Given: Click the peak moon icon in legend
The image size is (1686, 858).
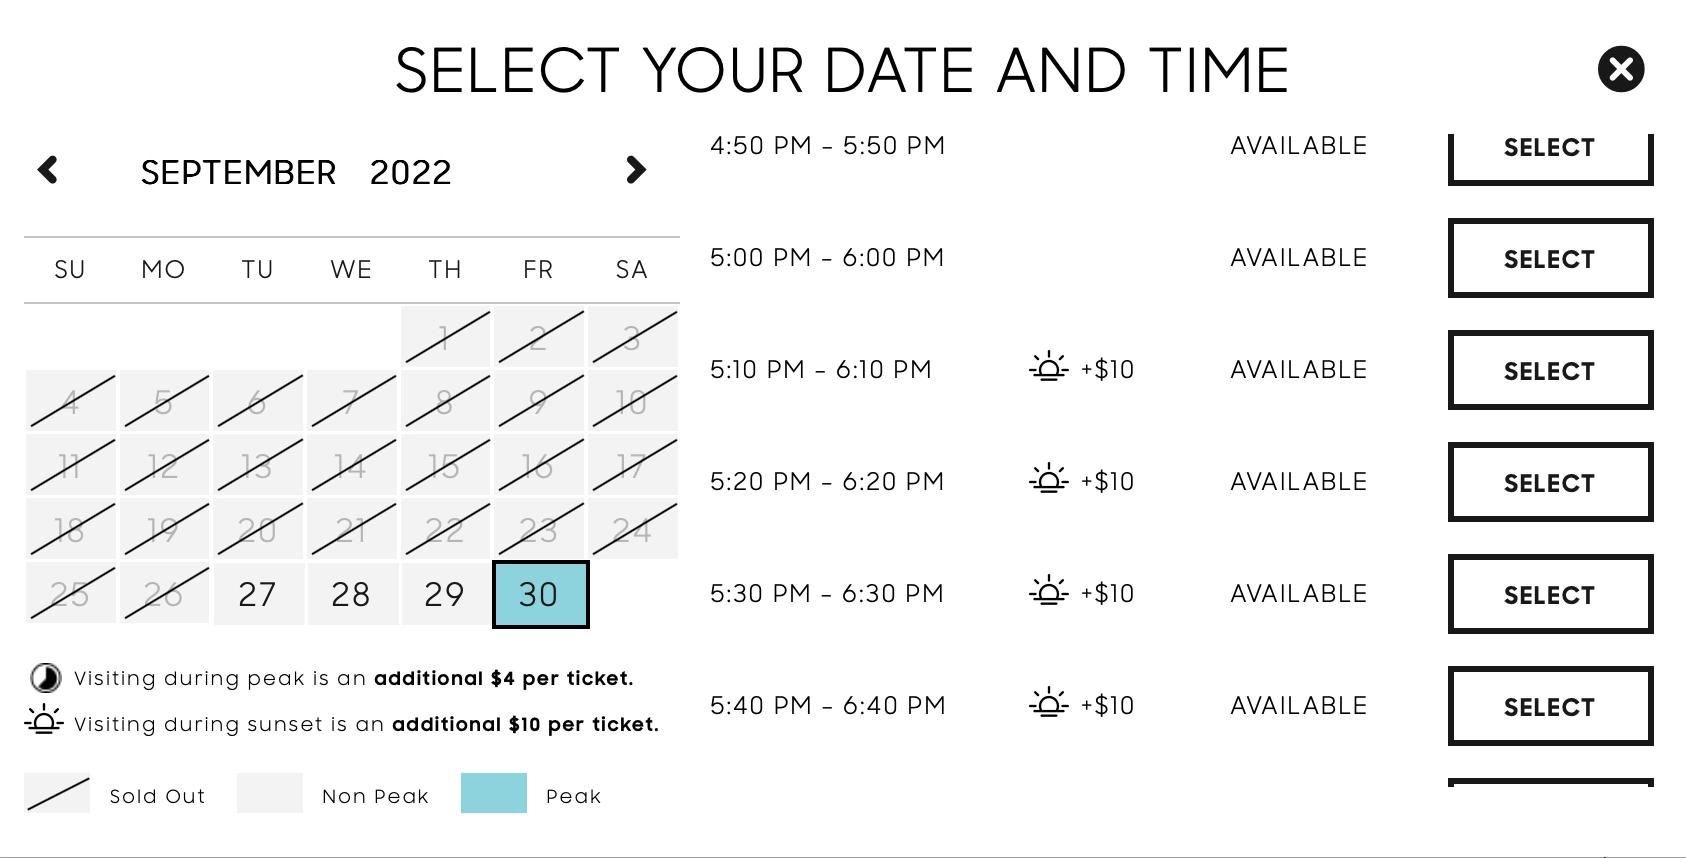Looking at the screenshot, I should pos(45,678).
